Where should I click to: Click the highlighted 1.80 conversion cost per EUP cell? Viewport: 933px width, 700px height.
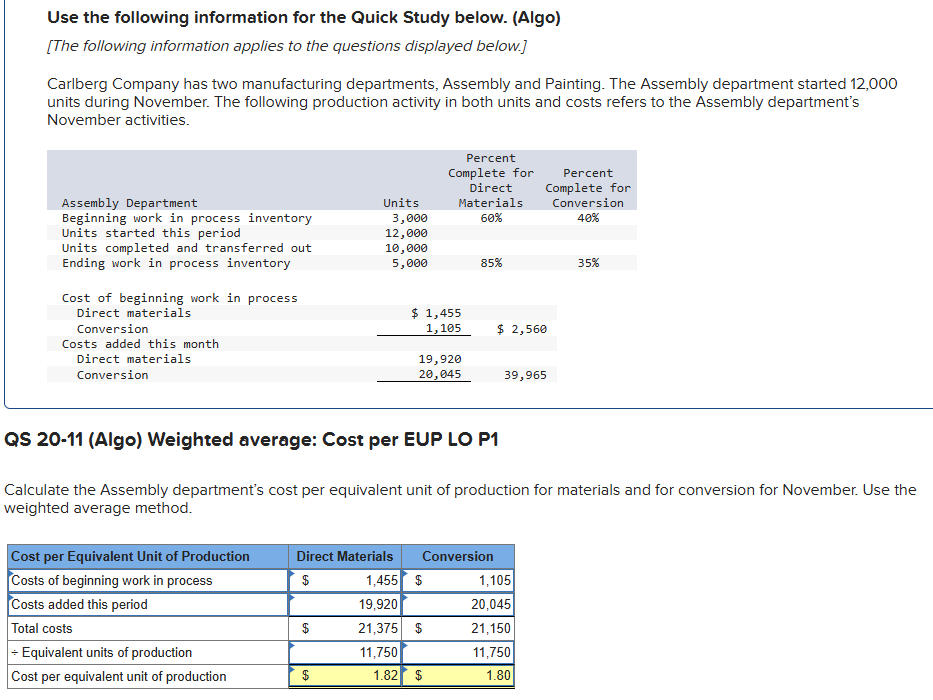[458, 677]
